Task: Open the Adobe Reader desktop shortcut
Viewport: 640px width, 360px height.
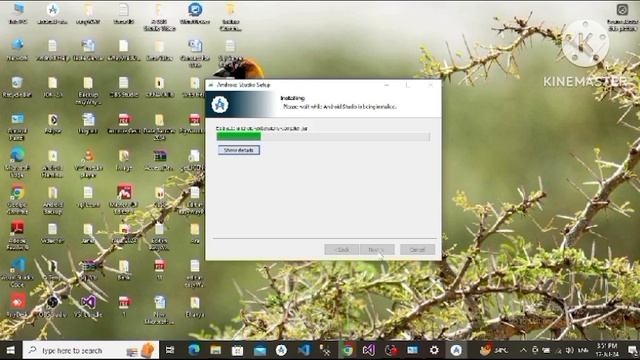Action: point(18,236)
